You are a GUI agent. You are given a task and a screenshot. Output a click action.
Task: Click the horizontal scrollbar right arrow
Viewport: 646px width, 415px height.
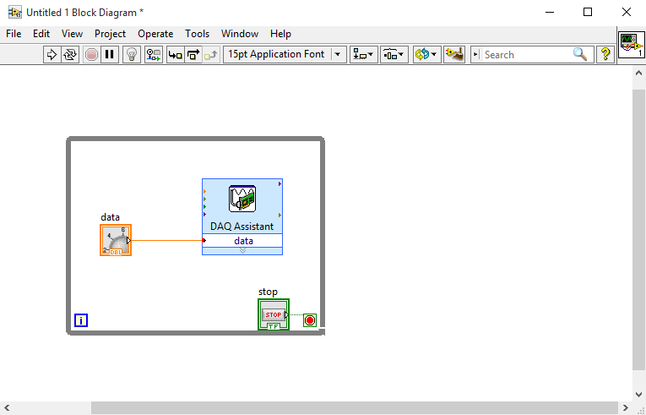[x=625, y=408]
